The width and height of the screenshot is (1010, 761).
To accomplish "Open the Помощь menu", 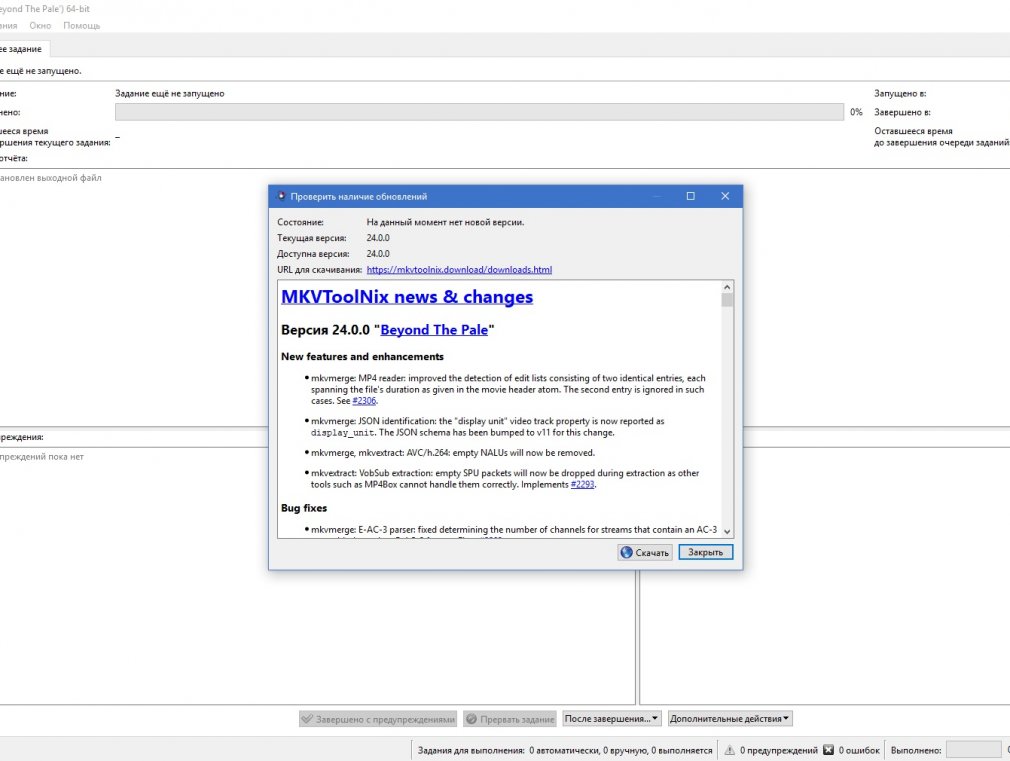I will (x=82, y=26).
